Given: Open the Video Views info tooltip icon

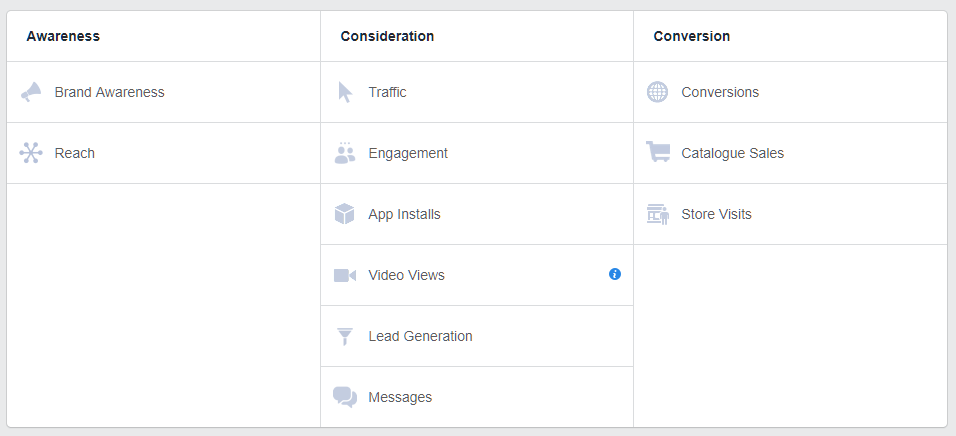Looking at the screenshot, I should (x=615, y=274).
